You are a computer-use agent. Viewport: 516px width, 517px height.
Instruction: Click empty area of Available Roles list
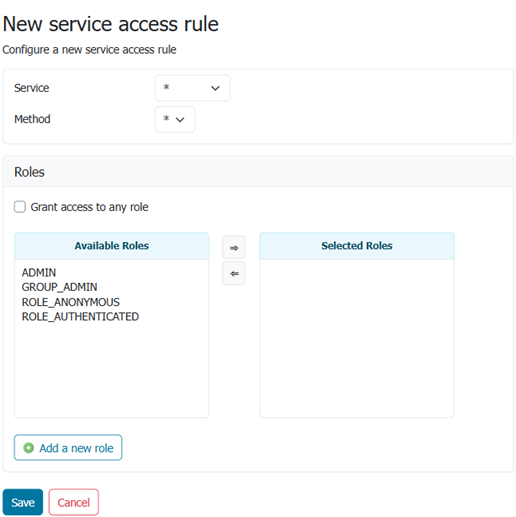[x=112, y=370]
